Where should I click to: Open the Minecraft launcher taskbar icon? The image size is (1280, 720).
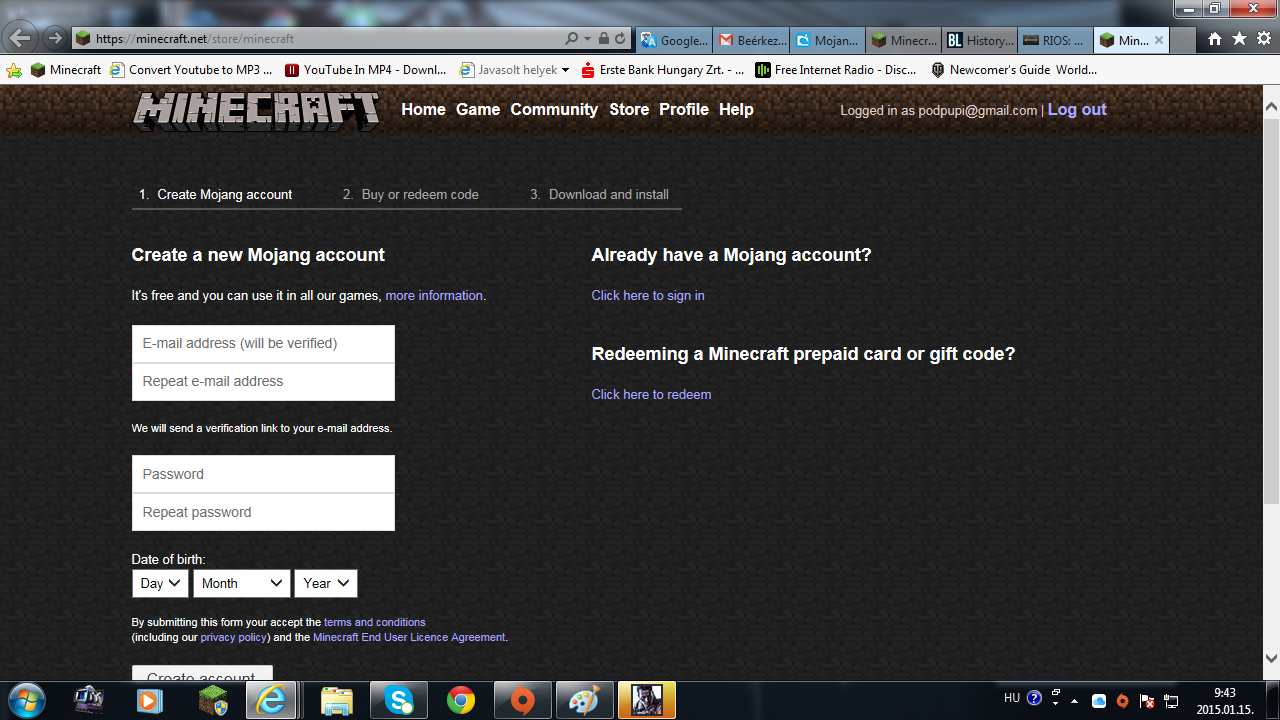(213, 701)
